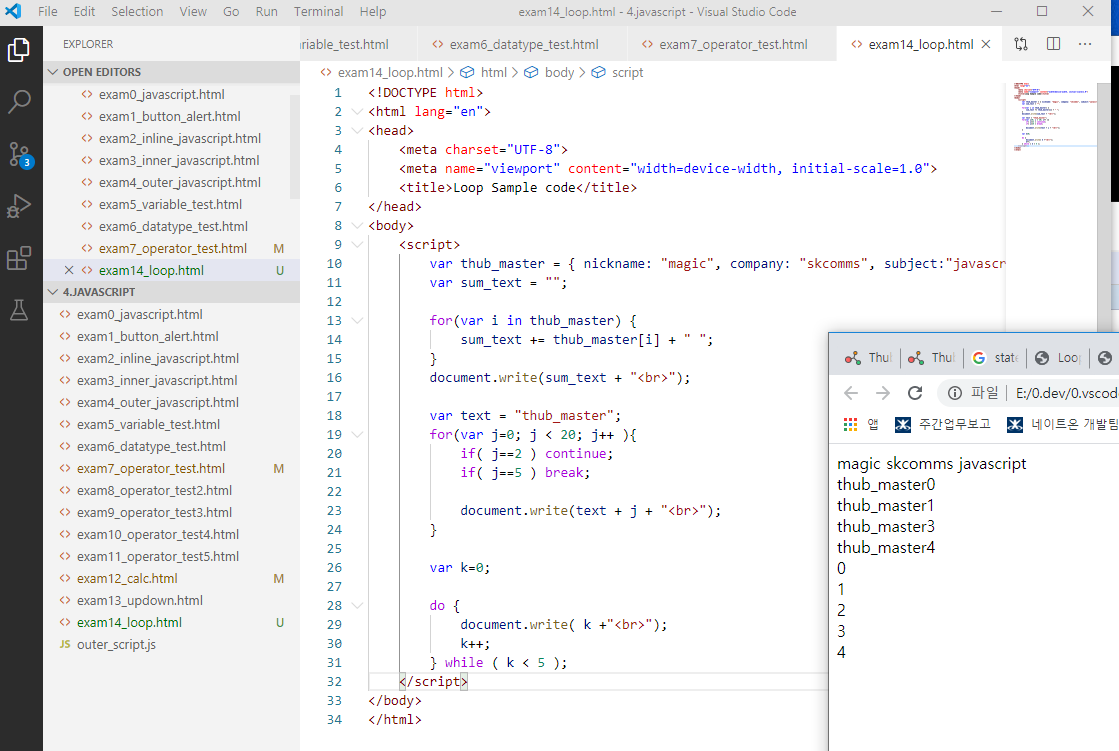Switch to the variable_test.html editor tab
Image resolution: width=1119 pixels, height=751 pixels.
tap(358, 44)
